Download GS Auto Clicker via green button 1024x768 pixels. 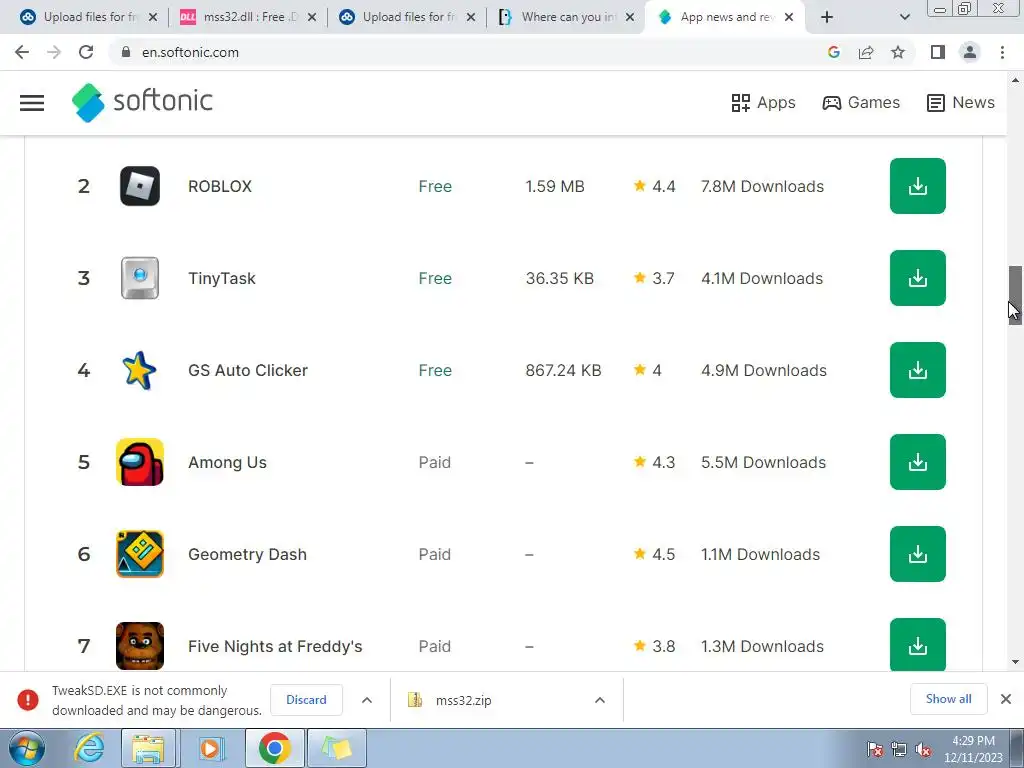pos(918,370)
